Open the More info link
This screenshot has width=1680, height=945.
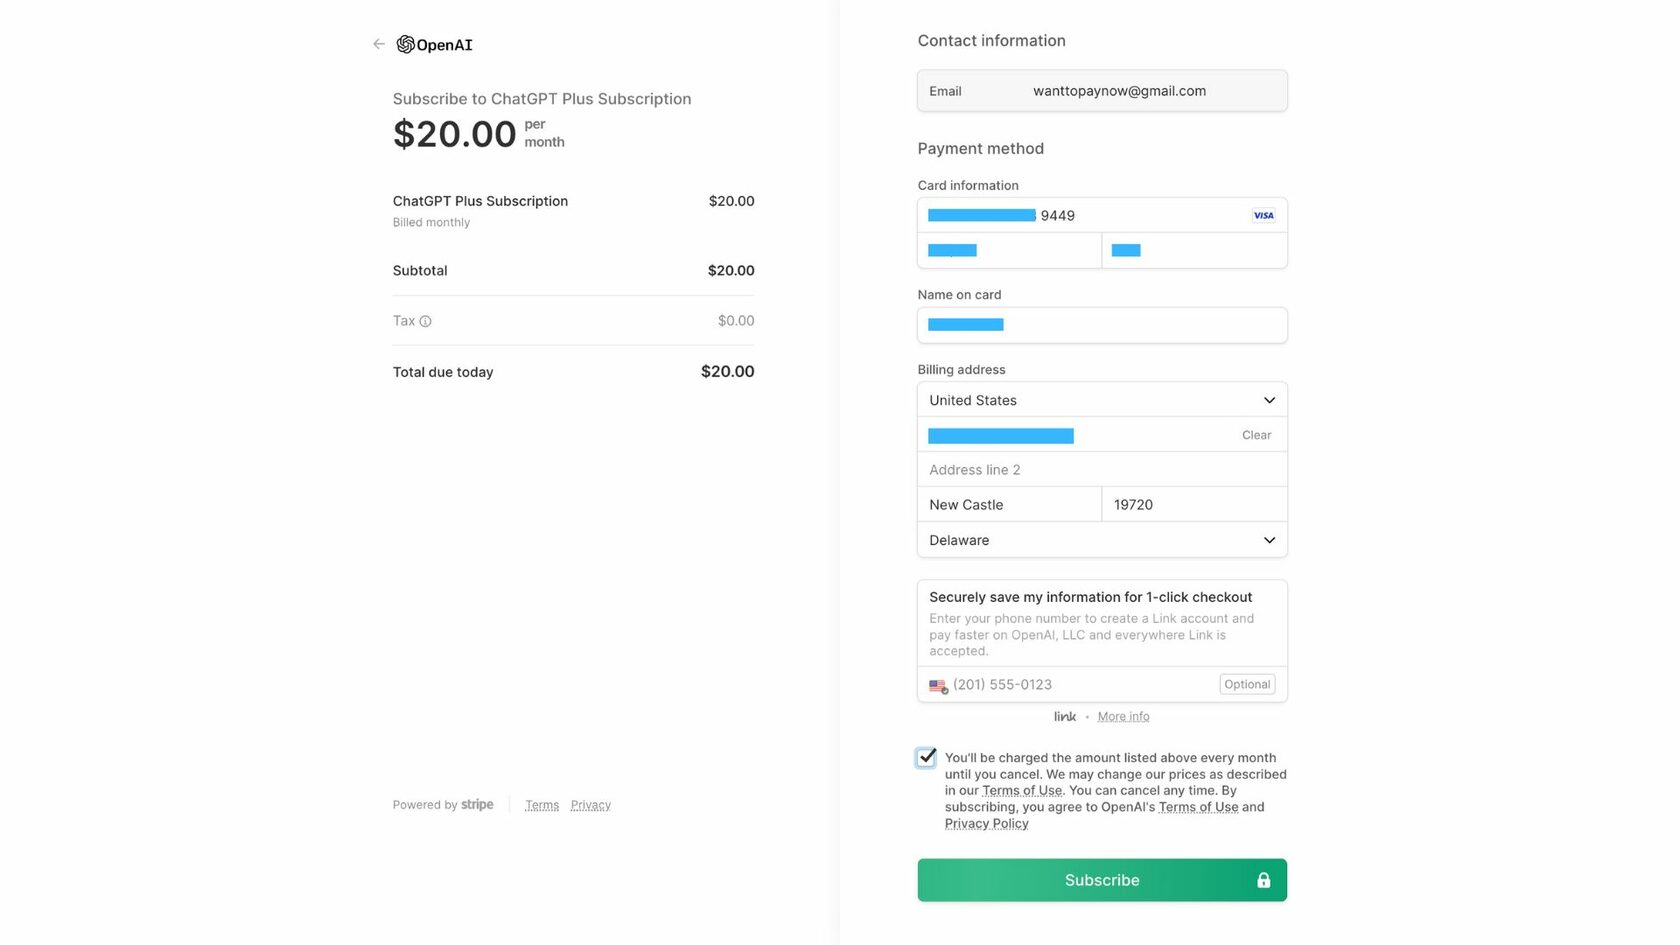pos(1123,716)
